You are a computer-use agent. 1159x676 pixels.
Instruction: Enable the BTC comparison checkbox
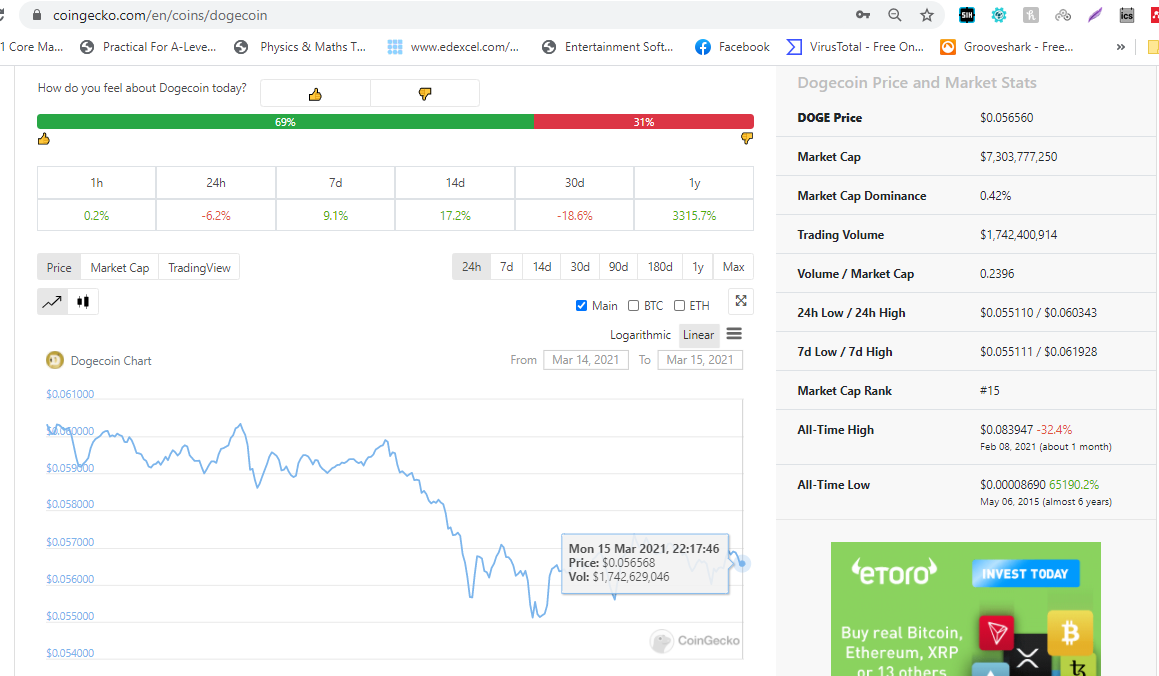pos(633,306)
